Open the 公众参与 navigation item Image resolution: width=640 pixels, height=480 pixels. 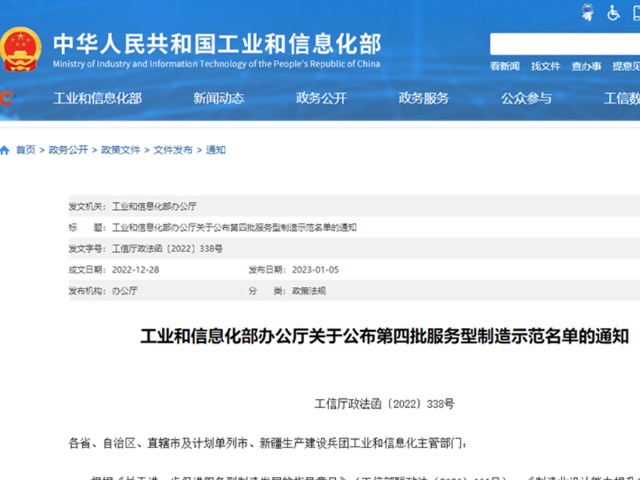526,98
